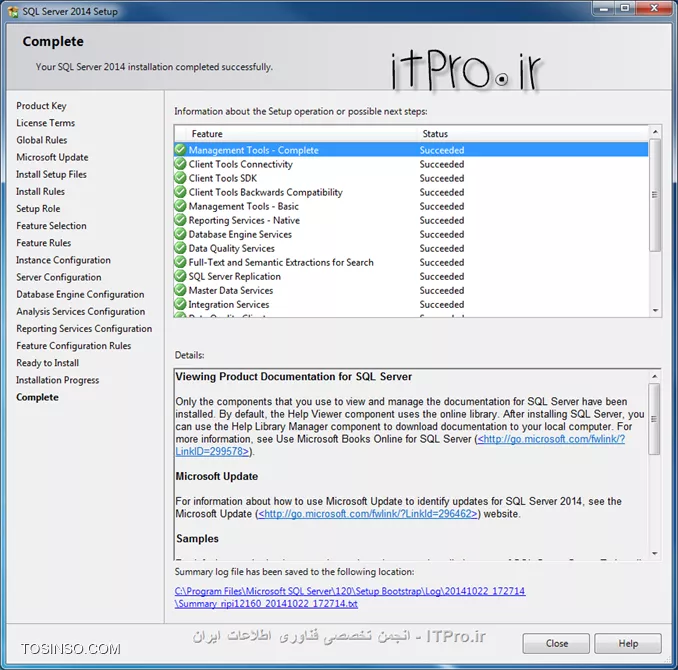Select the Master Data Services row
The height and width of the screenshot is (670, 678).
click(x=411, y=290)
